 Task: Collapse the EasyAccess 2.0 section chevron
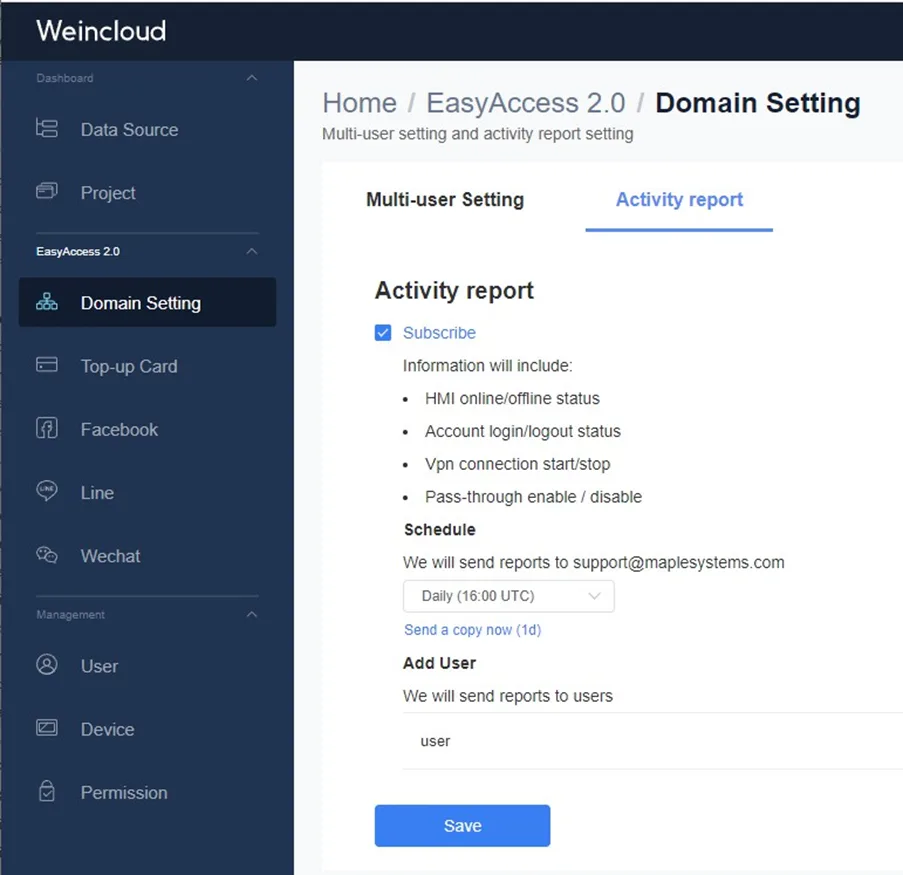coord(252,251)
